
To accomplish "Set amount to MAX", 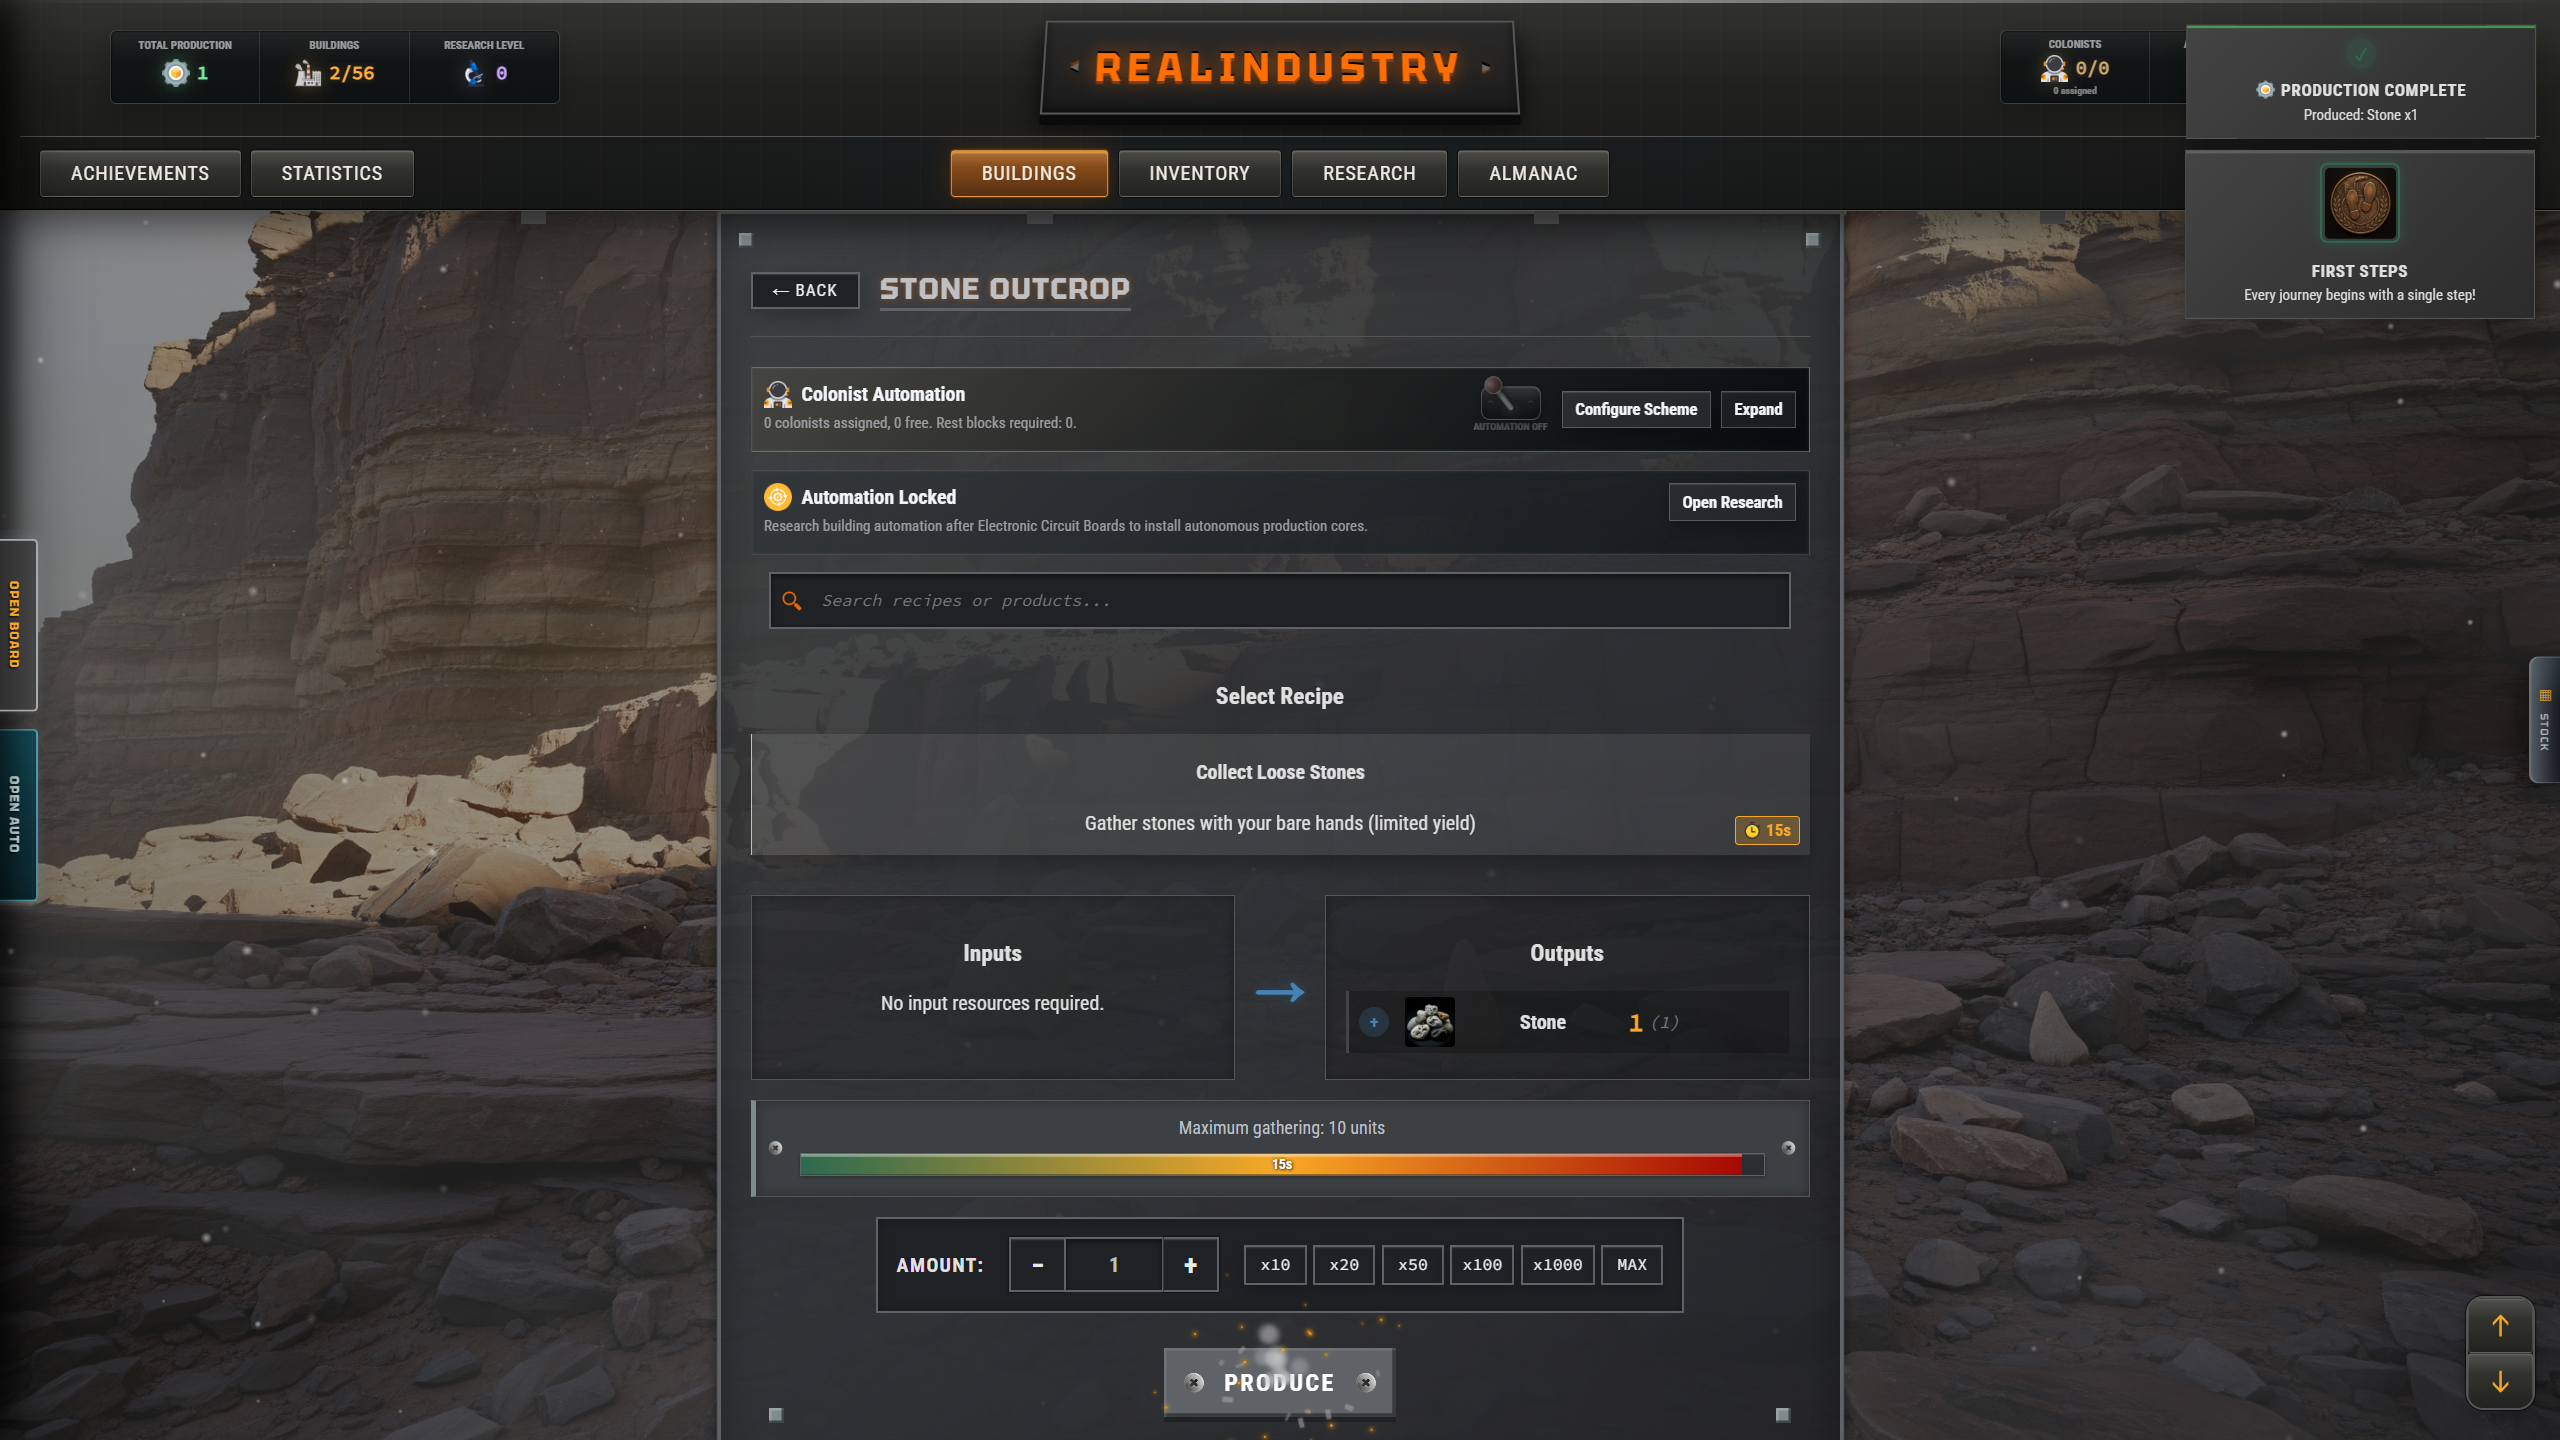I will pyautogui.click(x=1631, y=1265).
